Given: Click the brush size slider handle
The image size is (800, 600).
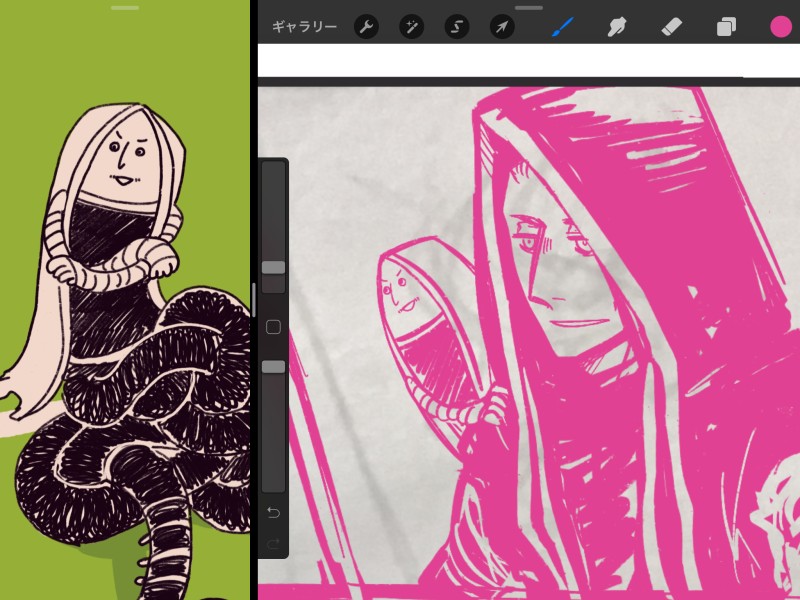Looking at the screenshot, I should (273, 267).
